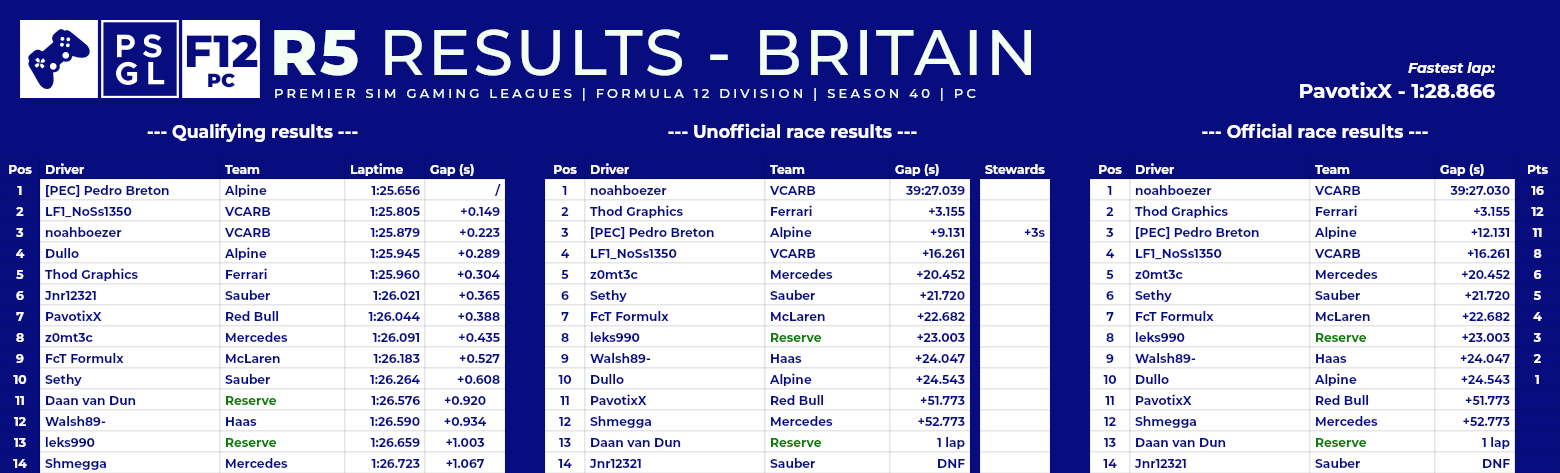Click the Laptime column header

[377, 170]
